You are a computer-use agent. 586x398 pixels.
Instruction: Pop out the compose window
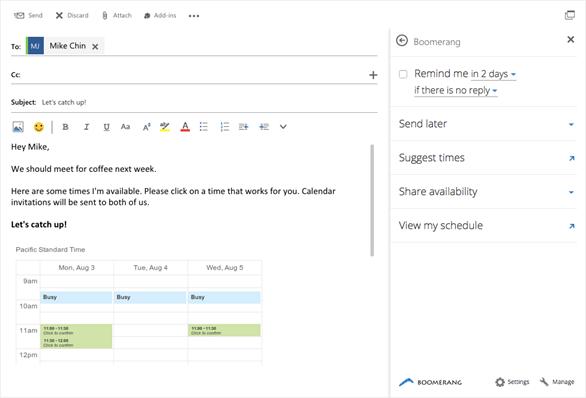click(x=570, y=15)
